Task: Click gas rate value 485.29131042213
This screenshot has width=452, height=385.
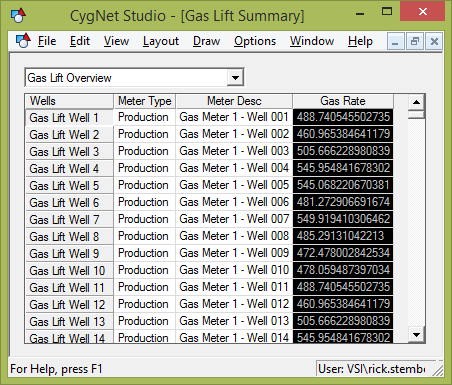Action: [343, 236]
